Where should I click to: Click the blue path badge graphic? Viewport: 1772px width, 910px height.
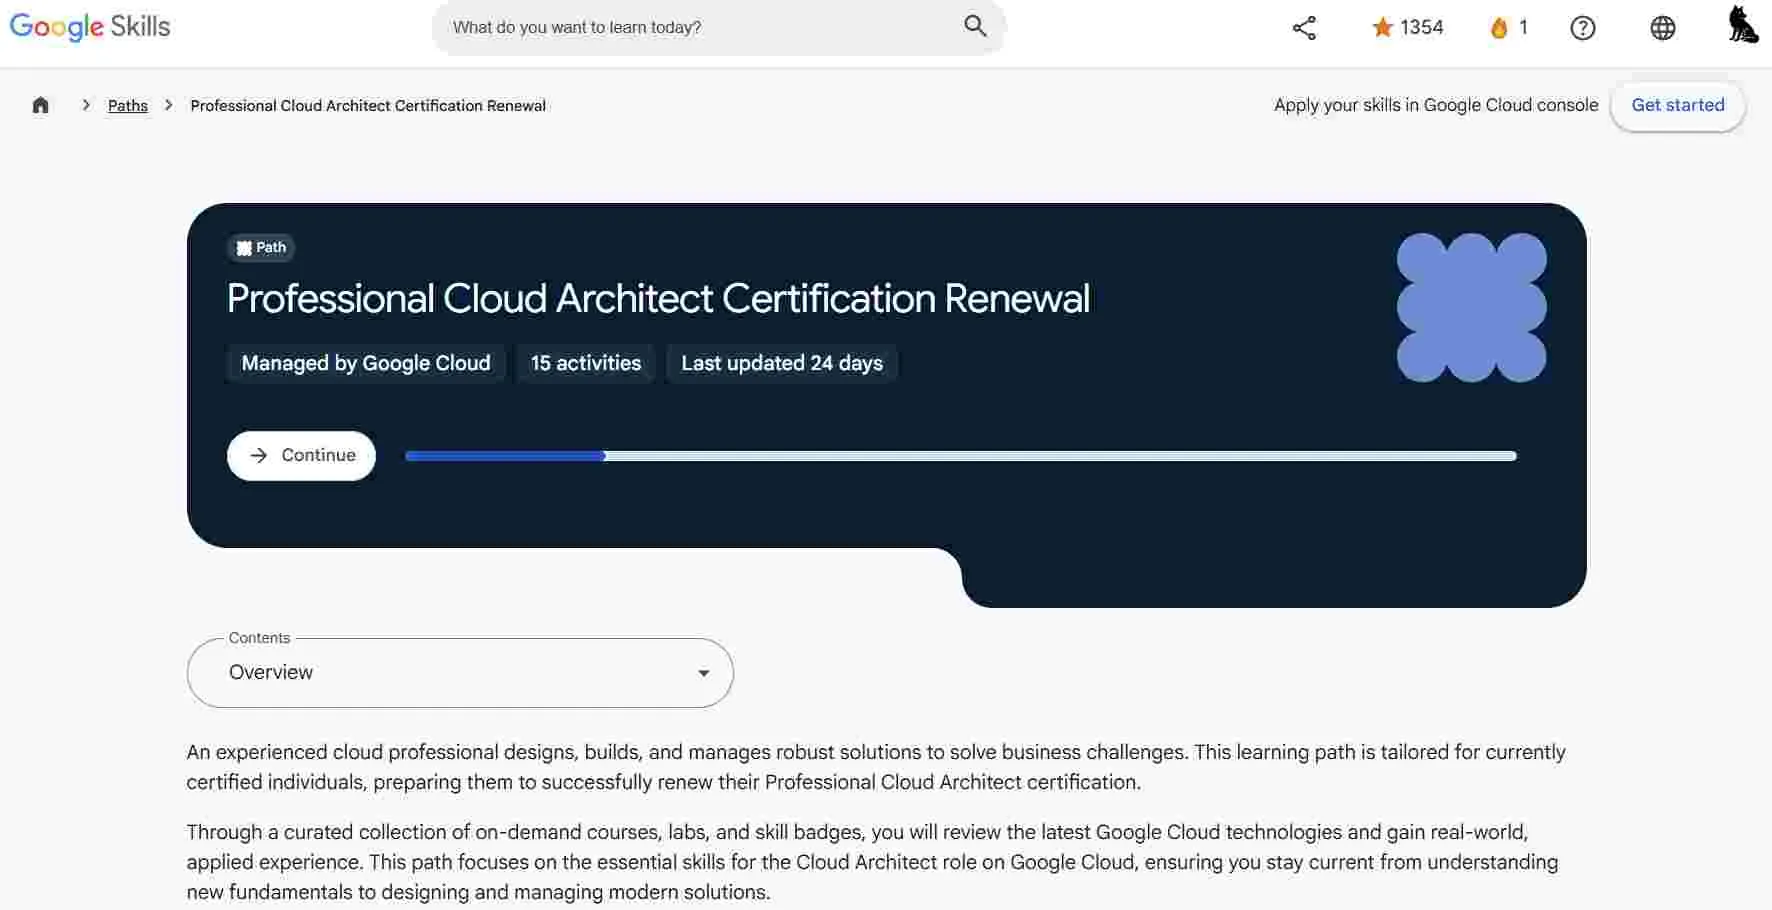click(1471, 307)
